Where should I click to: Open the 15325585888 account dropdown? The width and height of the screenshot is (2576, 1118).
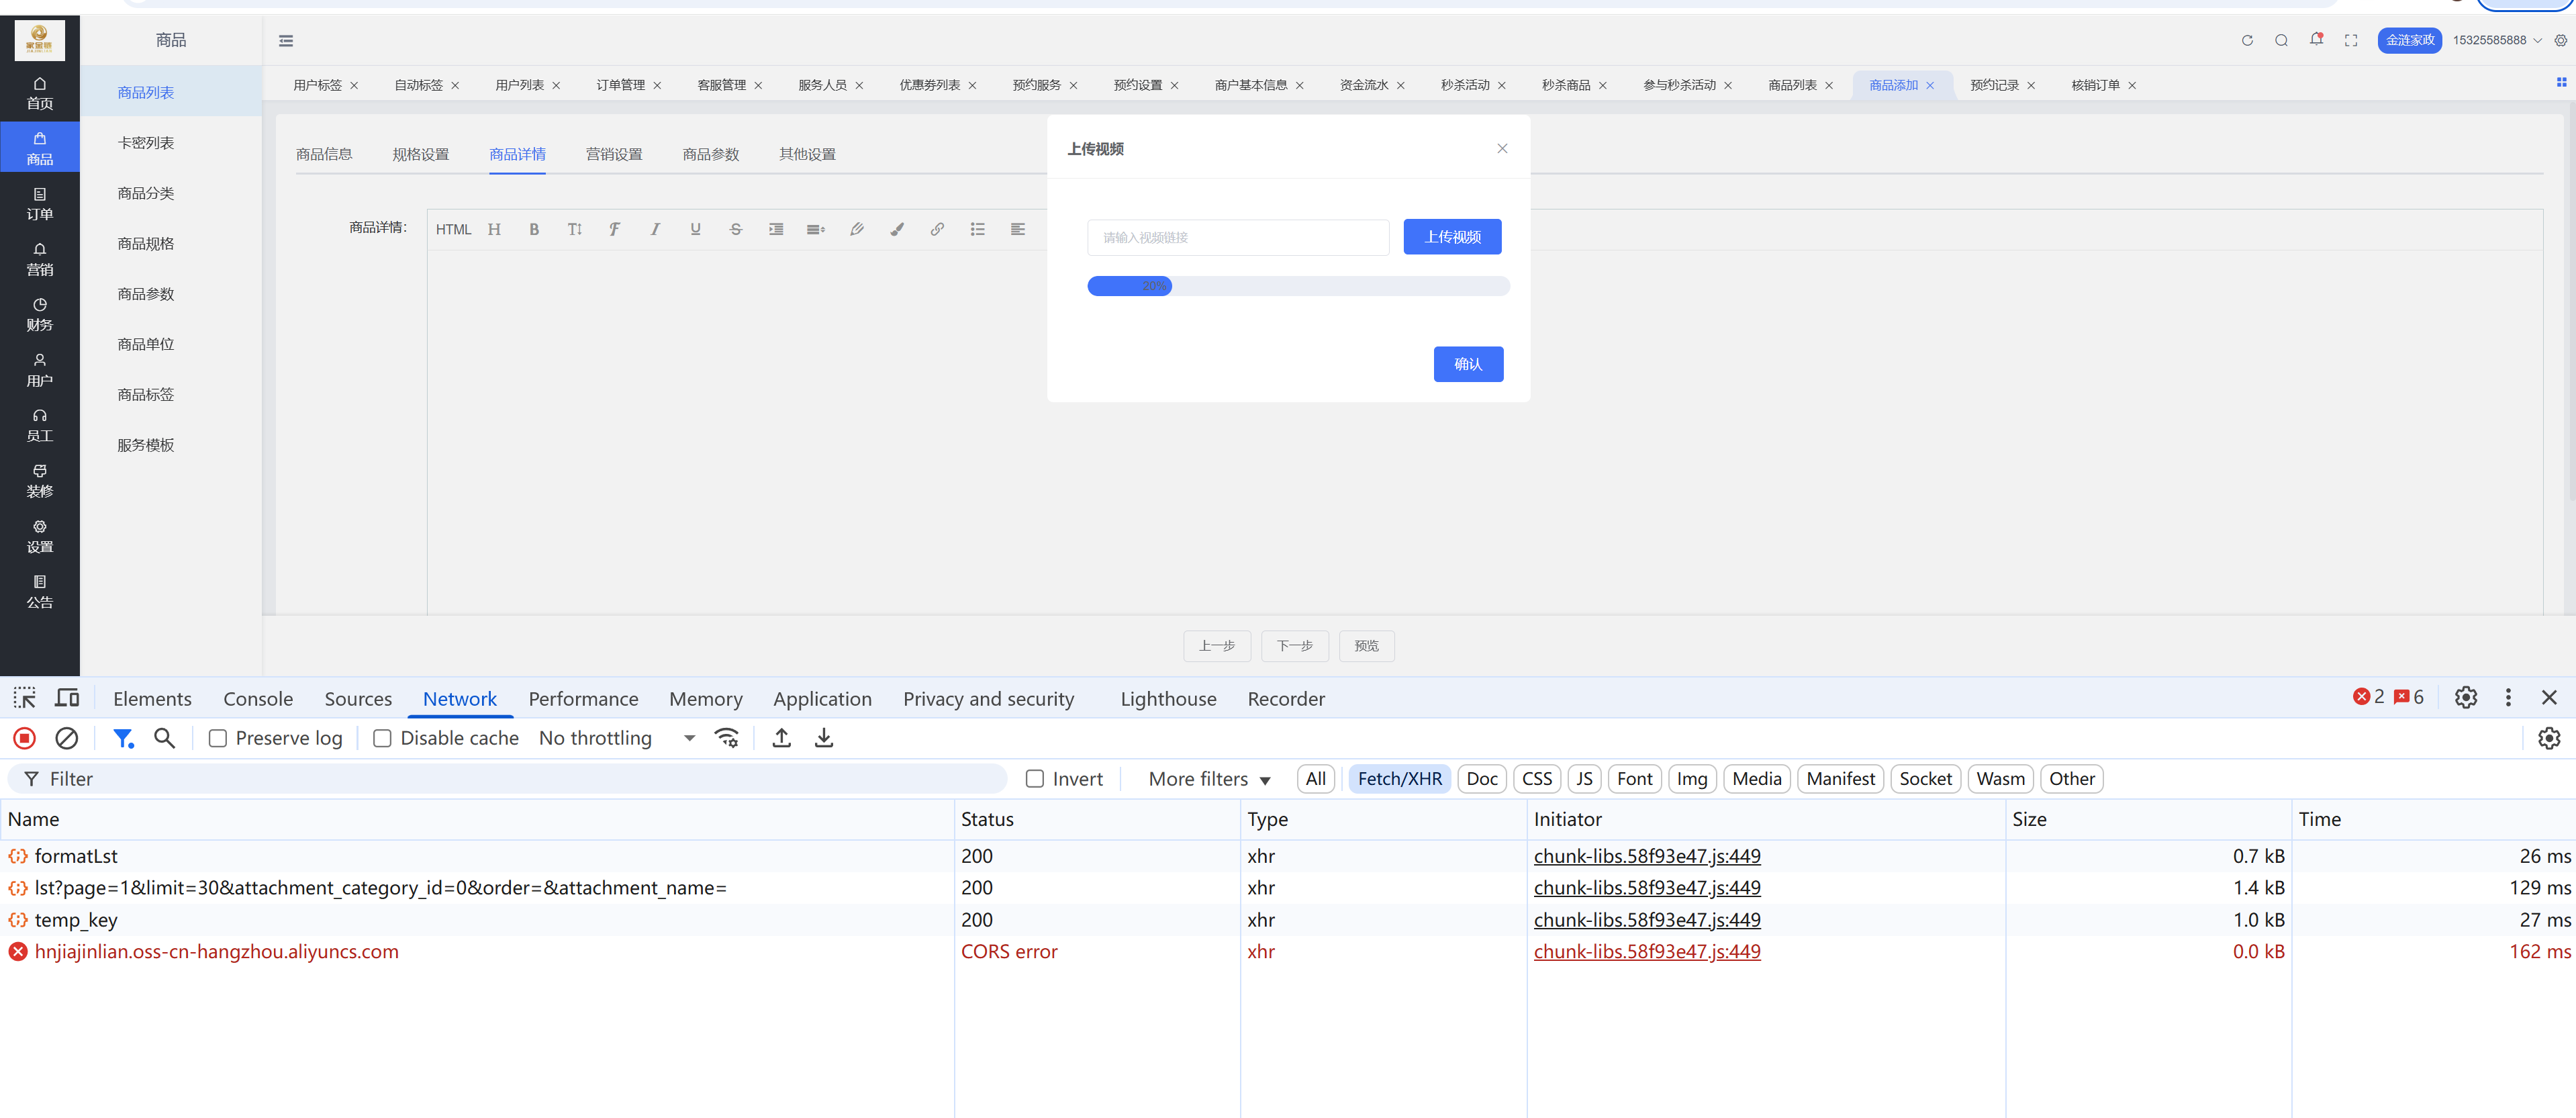pos(2496,40)
